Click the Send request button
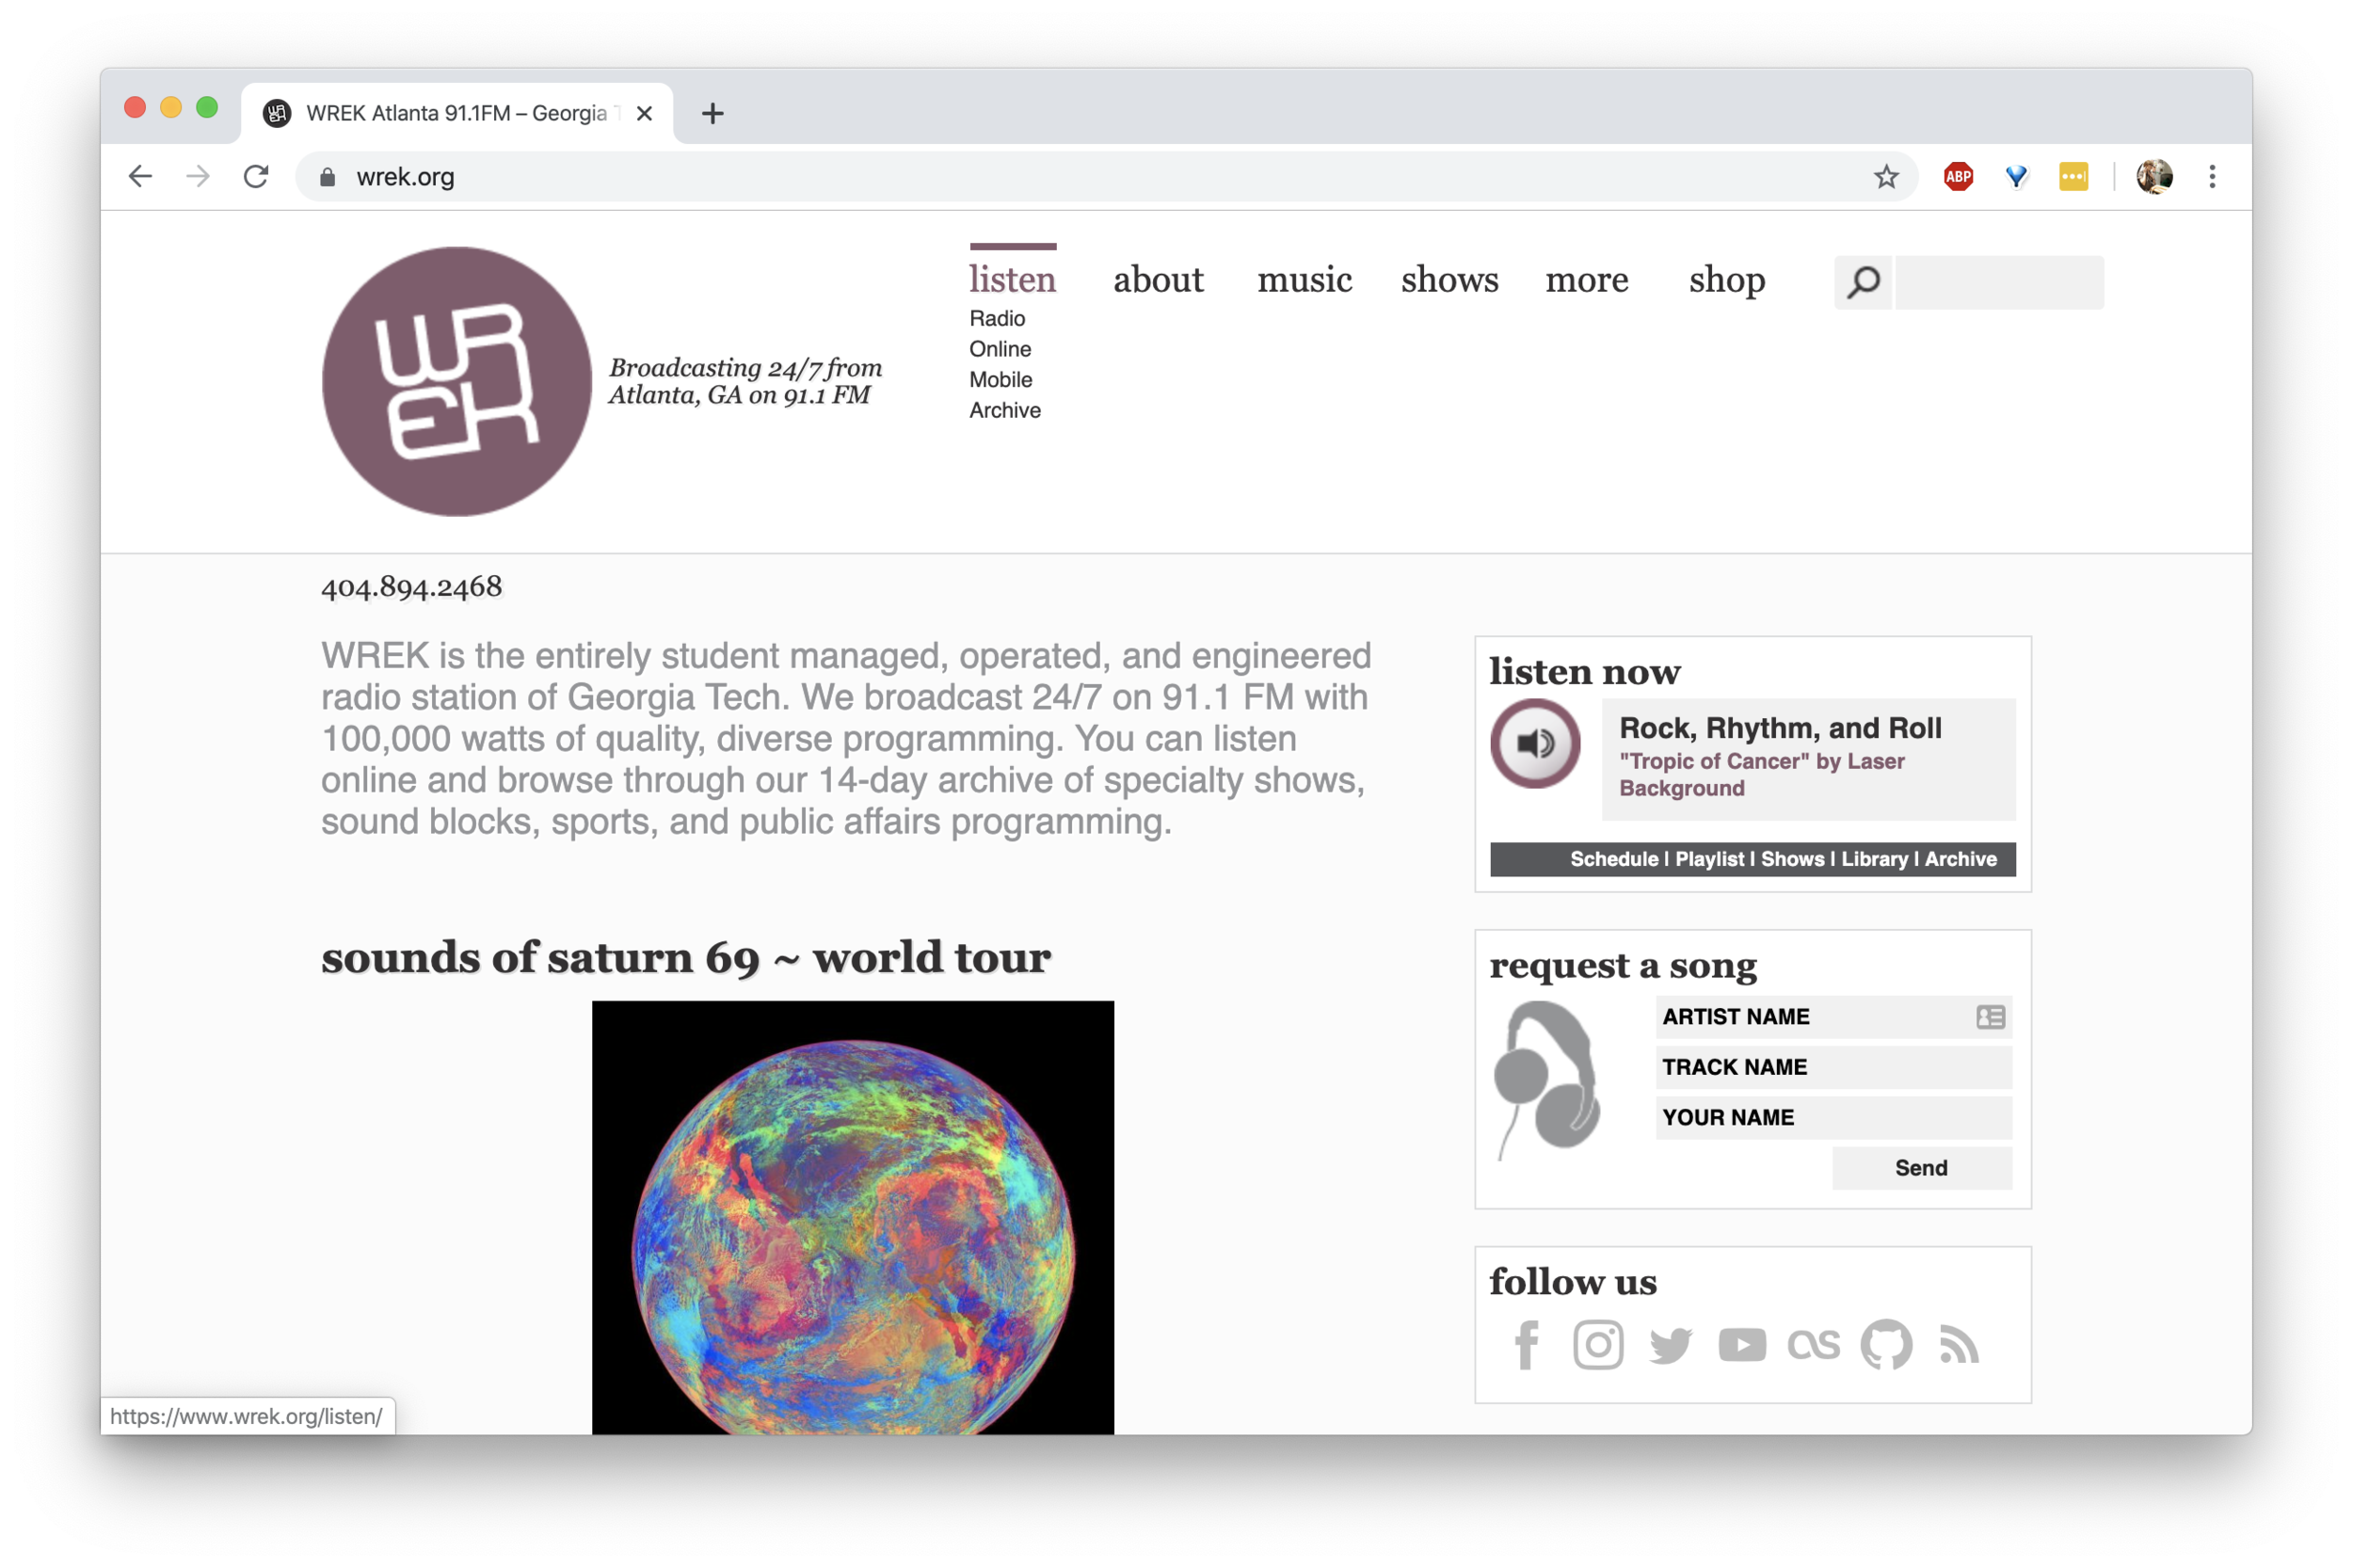The height and width of the screenshot is (1568, 2353). [1921, 1167]
